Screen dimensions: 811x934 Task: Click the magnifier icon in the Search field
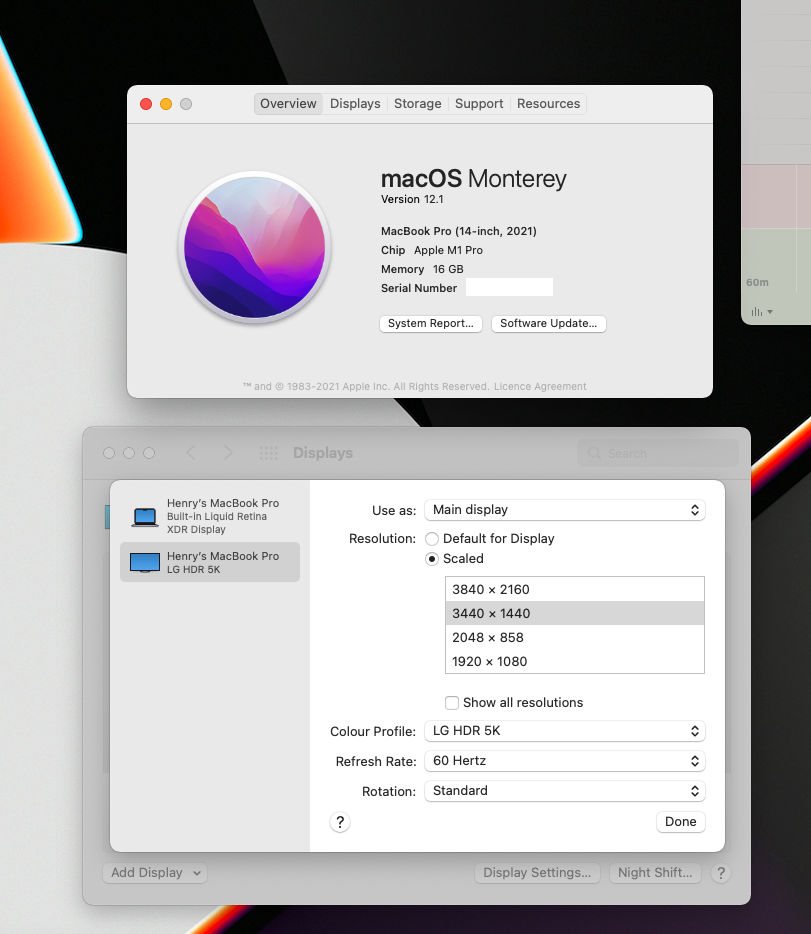point(594,453)
